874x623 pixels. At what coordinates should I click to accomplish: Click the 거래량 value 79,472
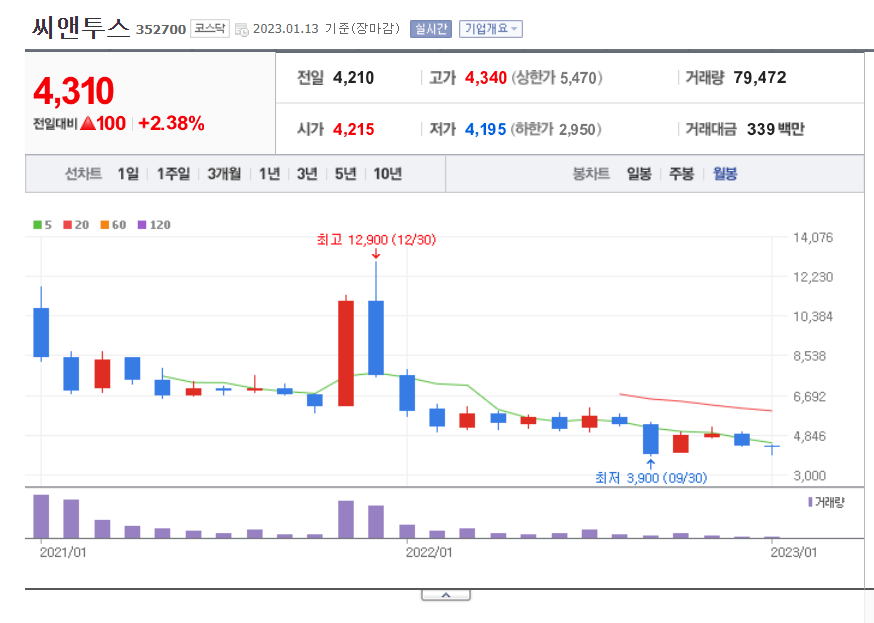(x=760, y=77)
